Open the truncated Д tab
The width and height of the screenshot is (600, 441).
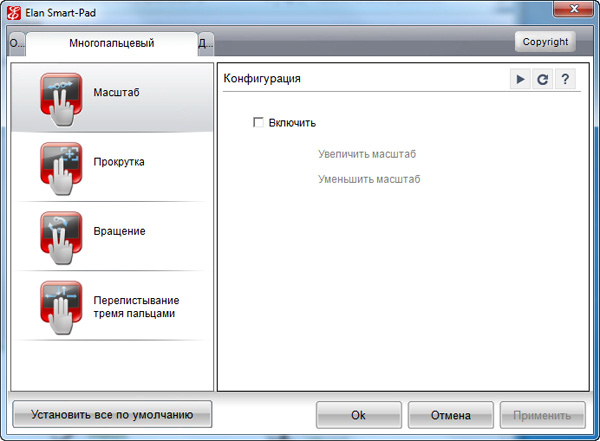point(205,44)
